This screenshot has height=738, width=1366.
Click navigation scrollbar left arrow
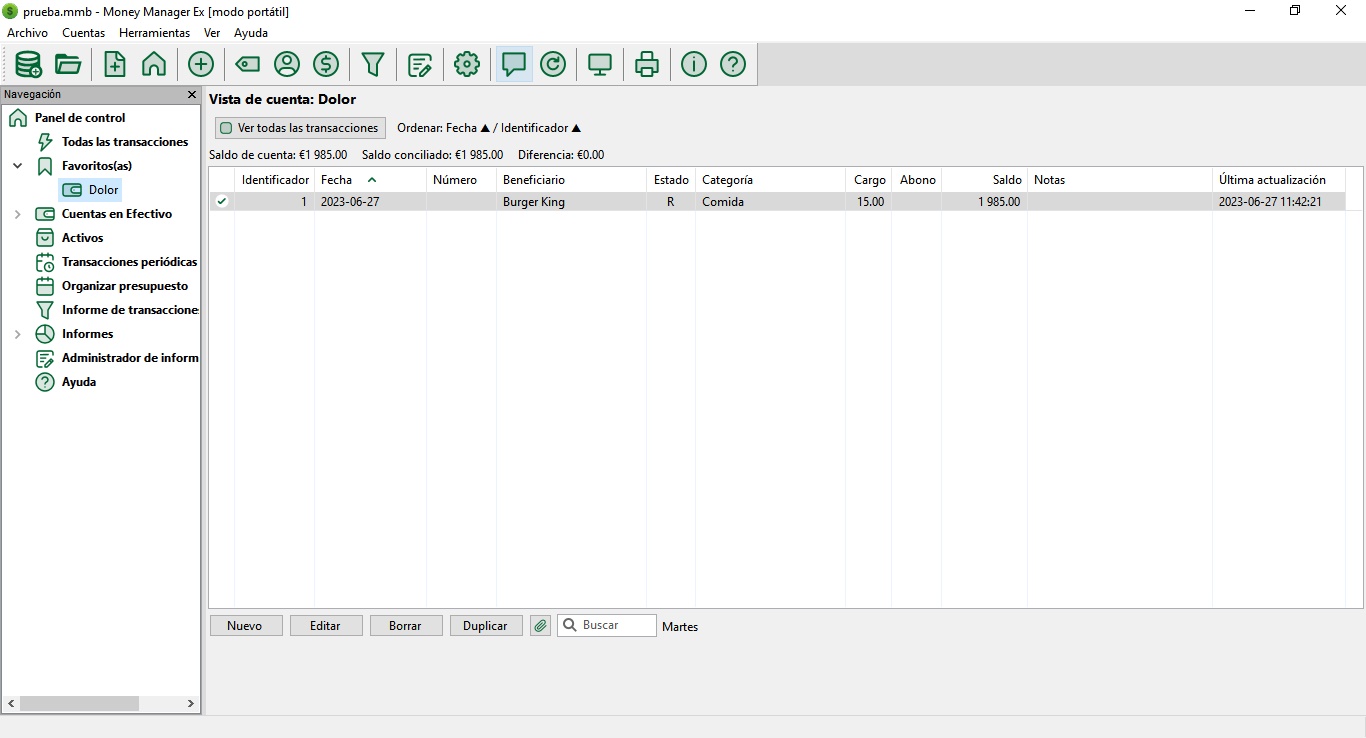click(11, 704)
